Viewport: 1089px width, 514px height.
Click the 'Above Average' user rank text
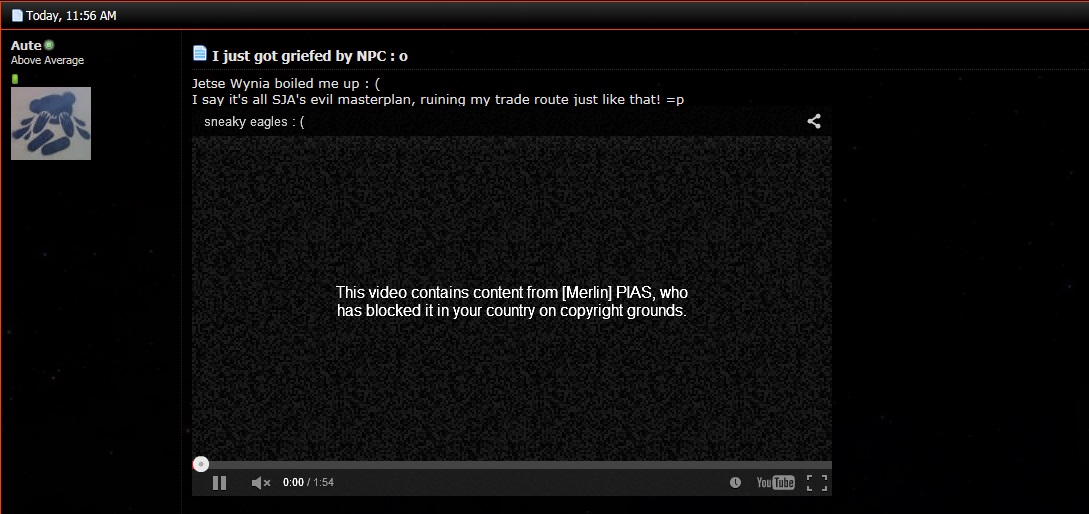(47, 60)
